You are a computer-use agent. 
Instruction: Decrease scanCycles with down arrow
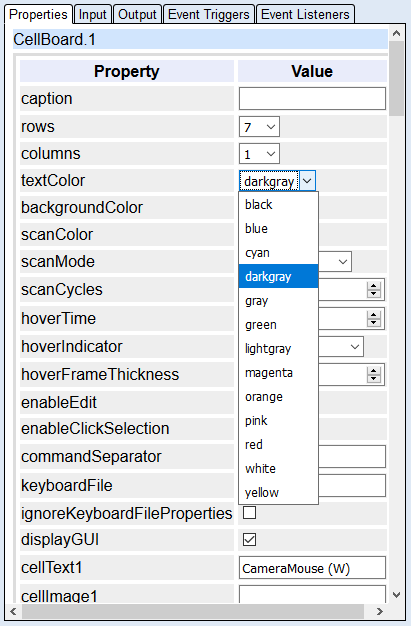(x=373, y=294)
